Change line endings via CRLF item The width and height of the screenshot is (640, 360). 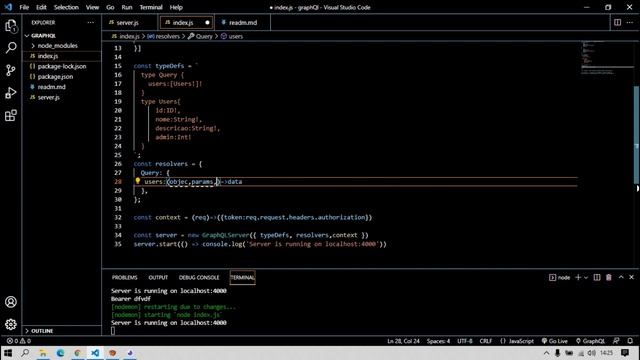point(485,341)
